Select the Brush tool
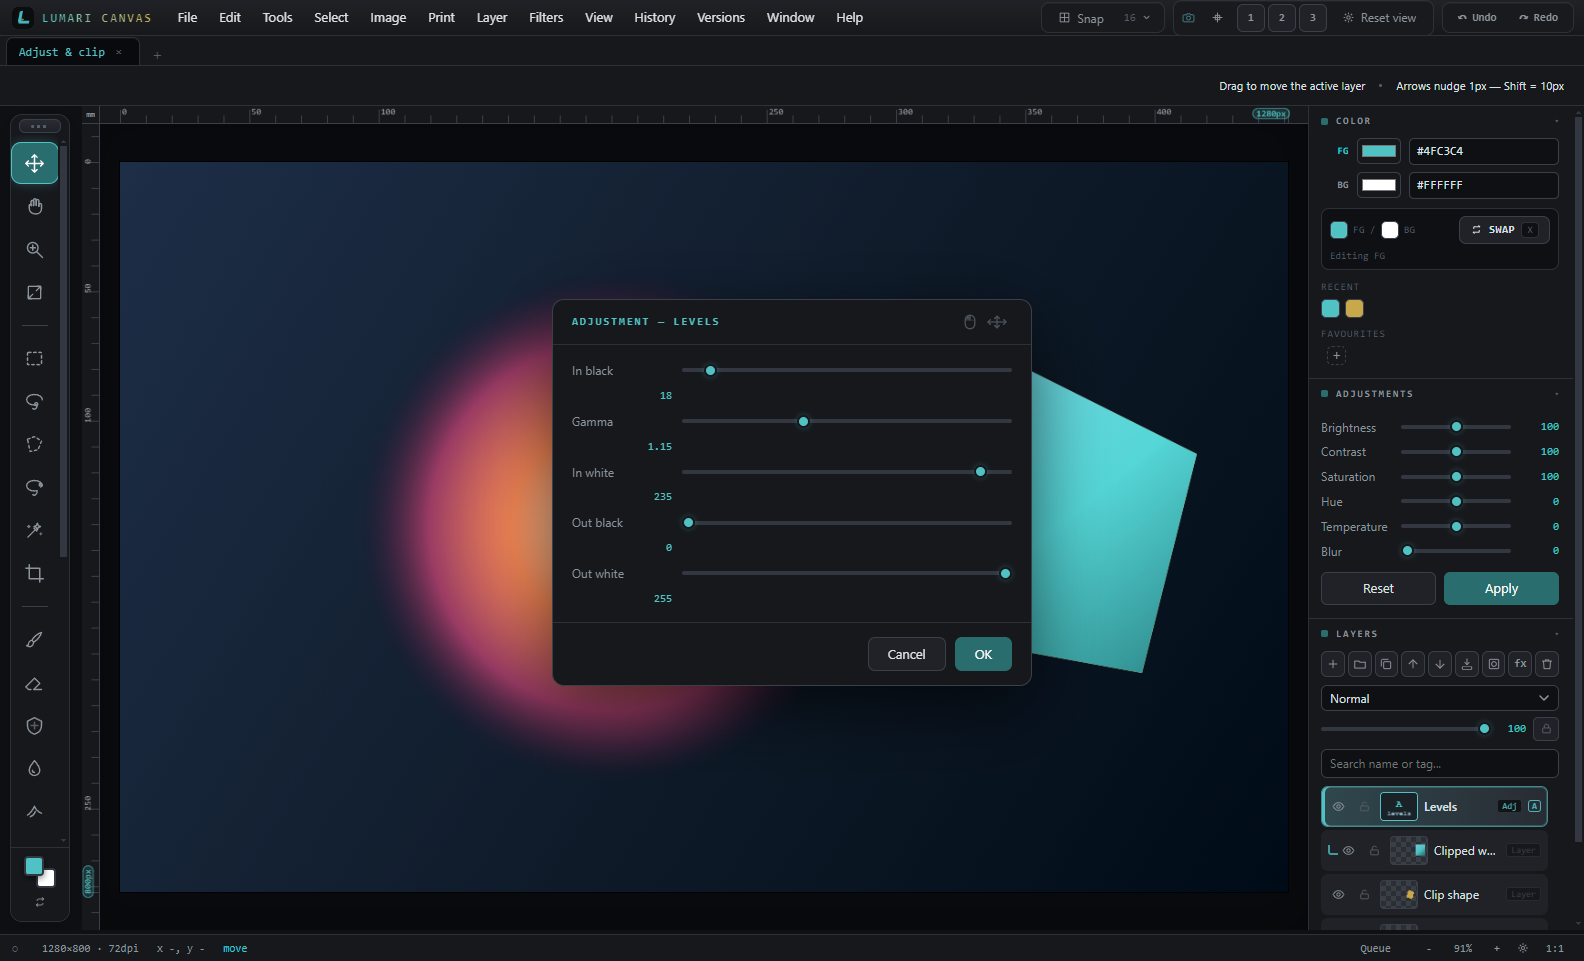 coord(35,639)
